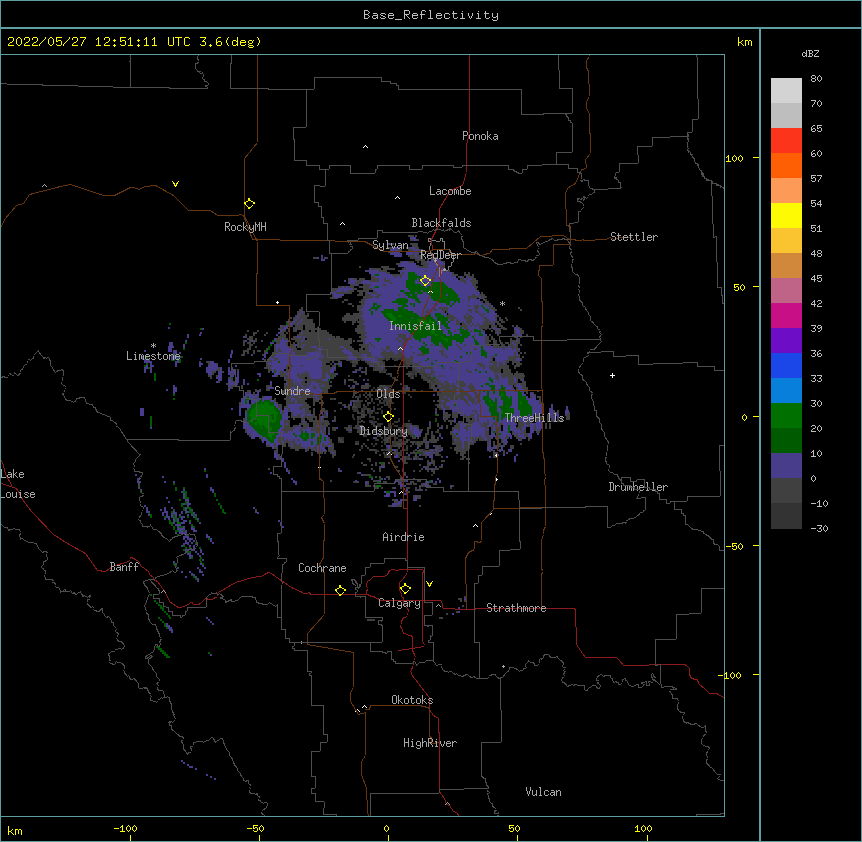
Task: Click the red 65 dBZ legend swatch
Action: click(x=786, y=141)
